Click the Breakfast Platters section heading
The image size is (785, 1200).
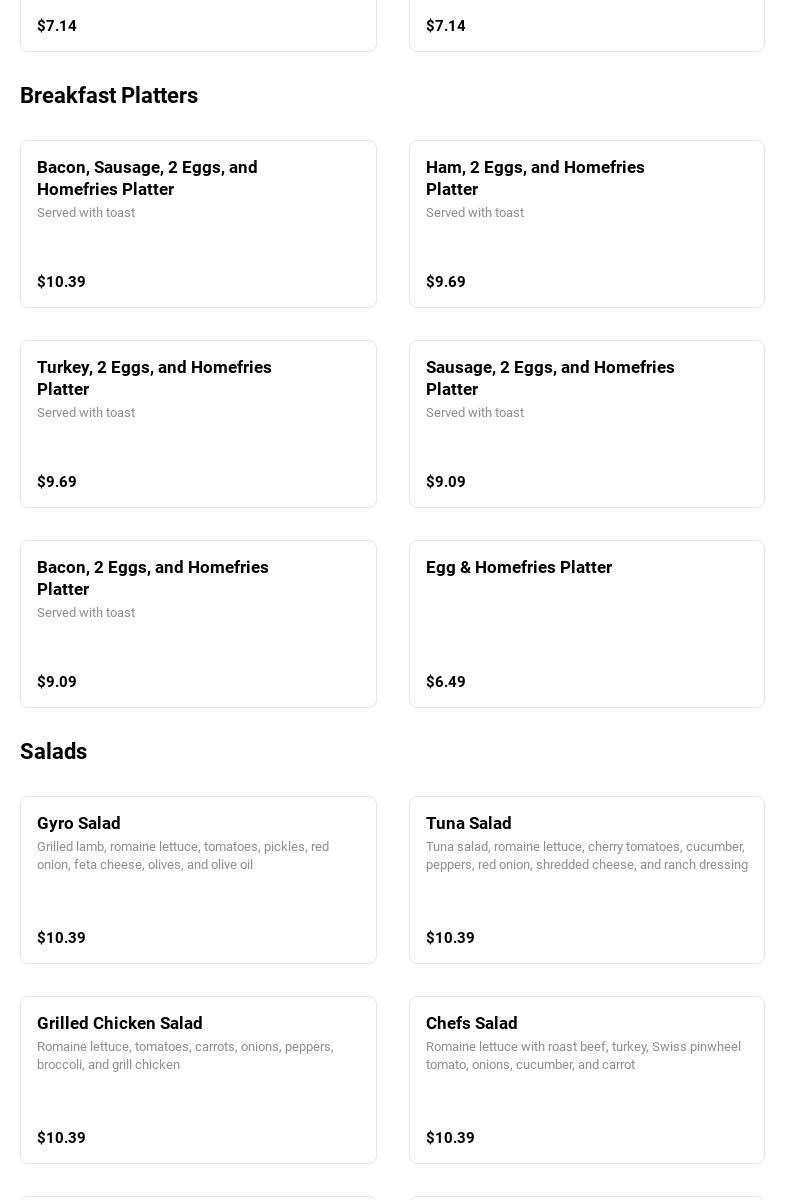click(109, 96)
